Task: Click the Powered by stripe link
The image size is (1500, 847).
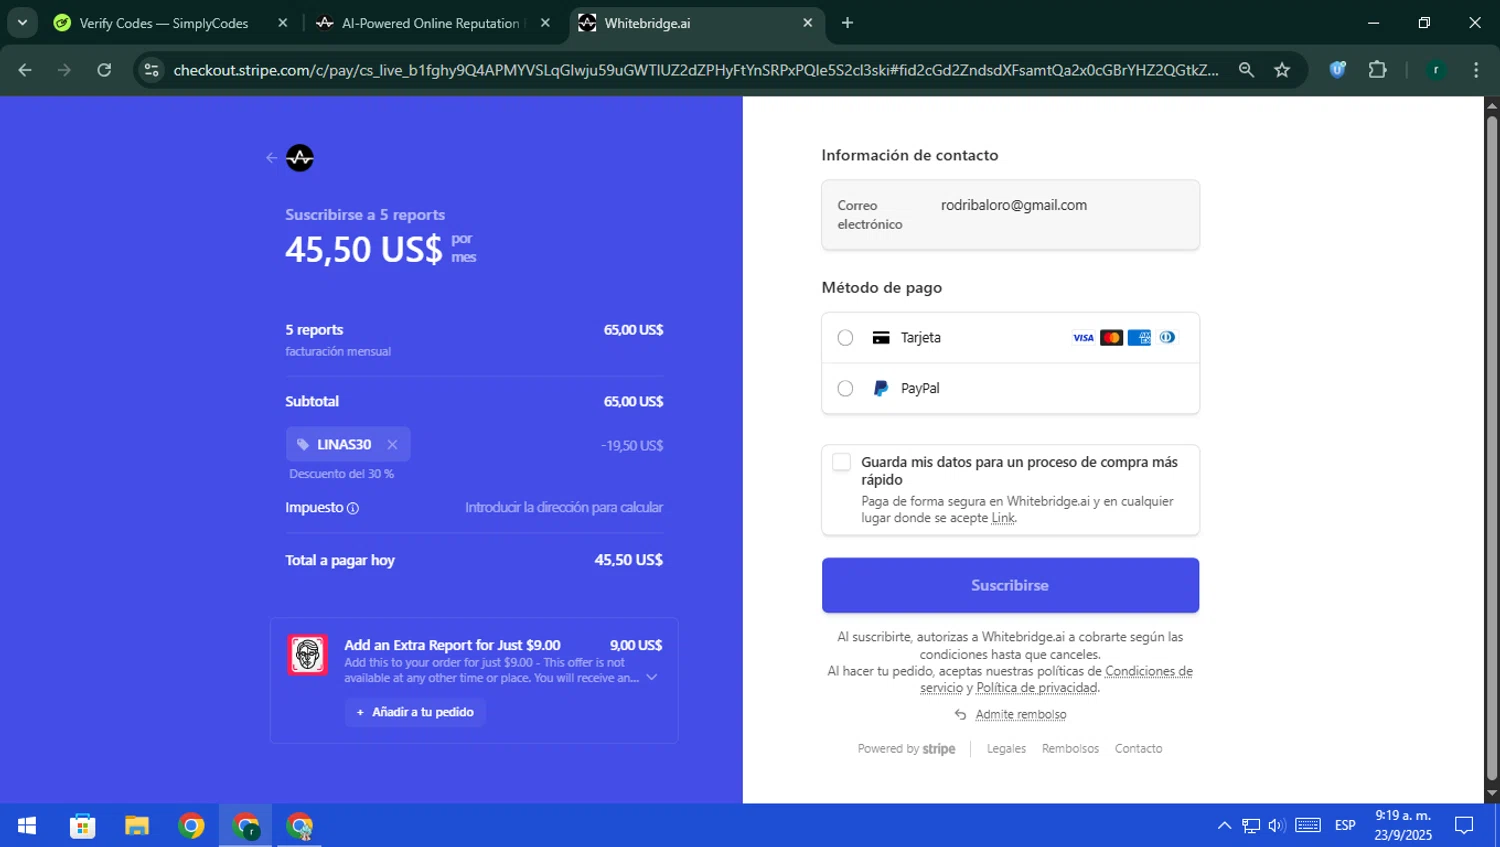Action: pyautogui.click(x=906, y=749)
